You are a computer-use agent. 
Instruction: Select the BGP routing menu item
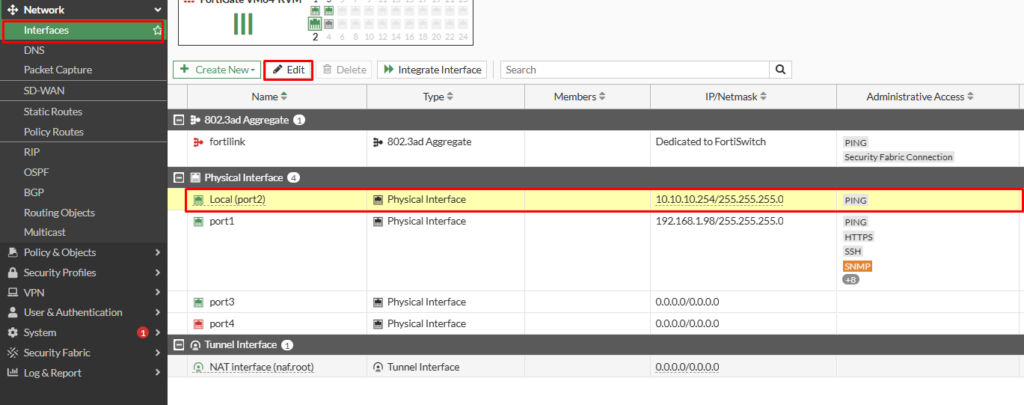tap(34, 193)
